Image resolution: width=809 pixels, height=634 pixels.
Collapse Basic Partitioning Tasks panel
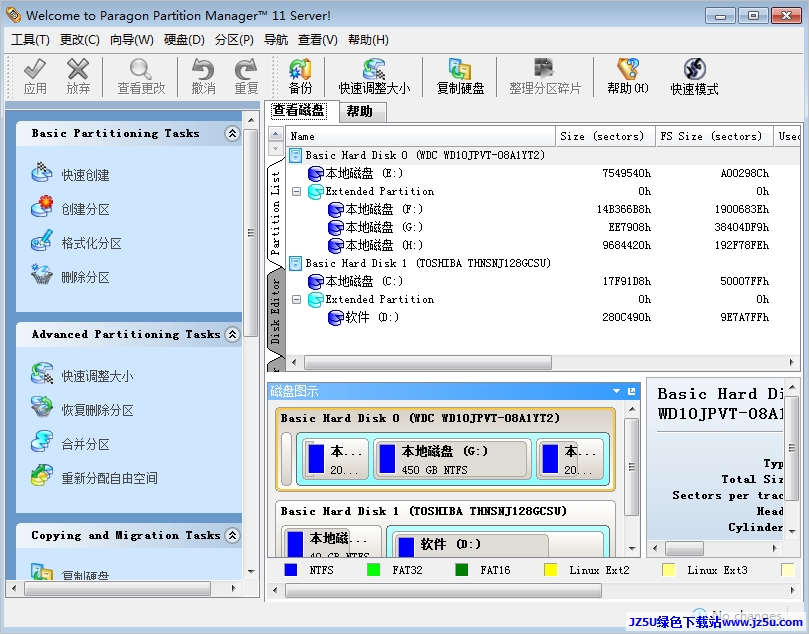(x=232, y=134)
